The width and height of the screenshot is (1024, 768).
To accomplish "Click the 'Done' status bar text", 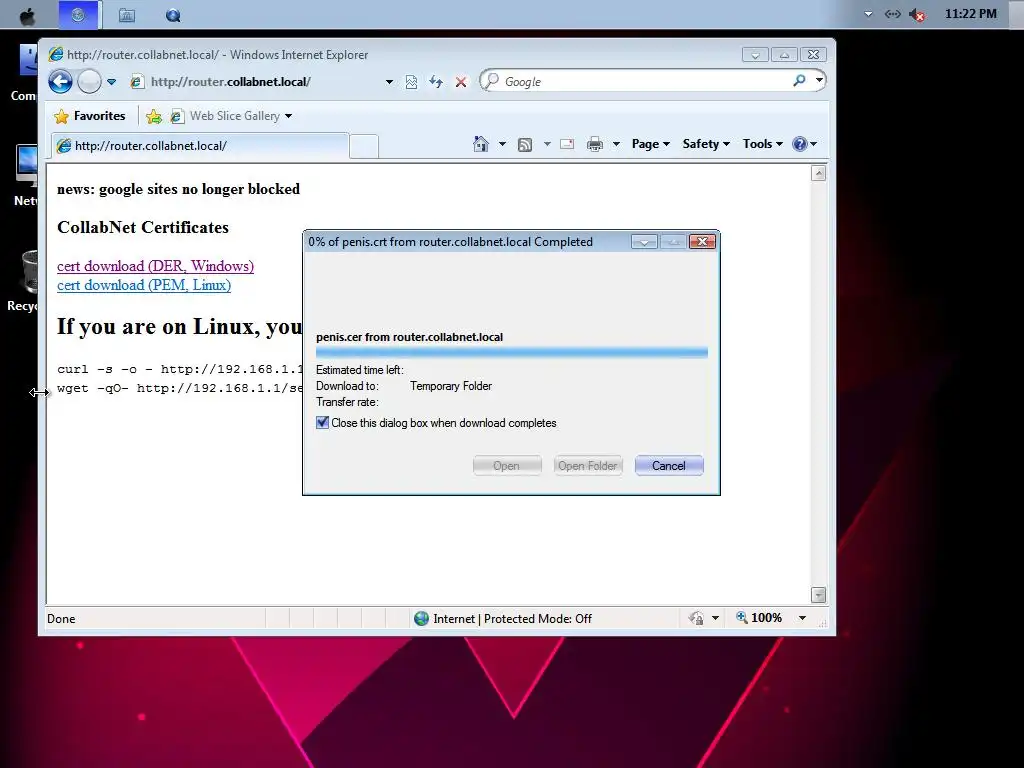I will [61, 618].
